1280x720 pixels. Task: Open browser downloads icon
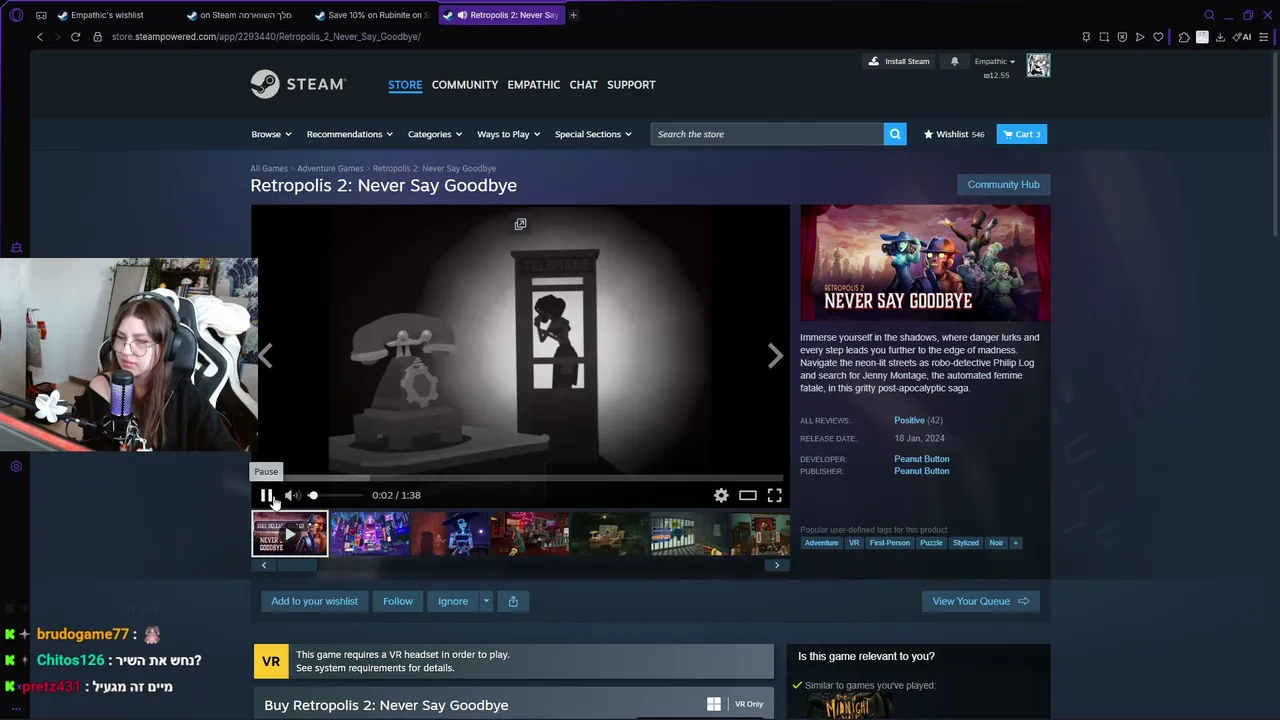[x=1220, y=37]
